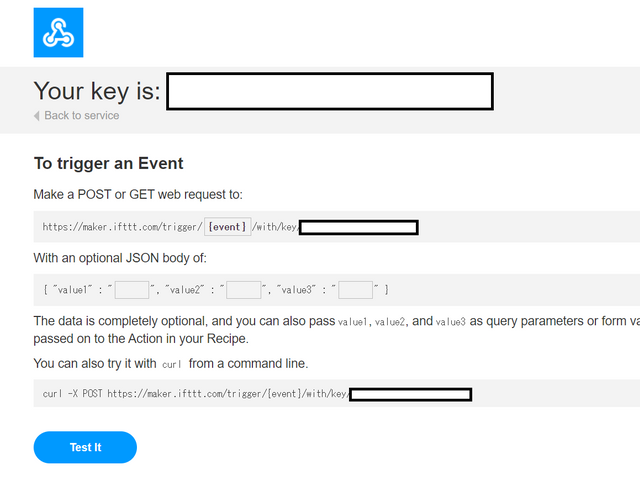Image resolution: width=640 pixels, height=480 pixels.
Task: Click the inline curl code word in the sentence
Action: coord(171,364)
